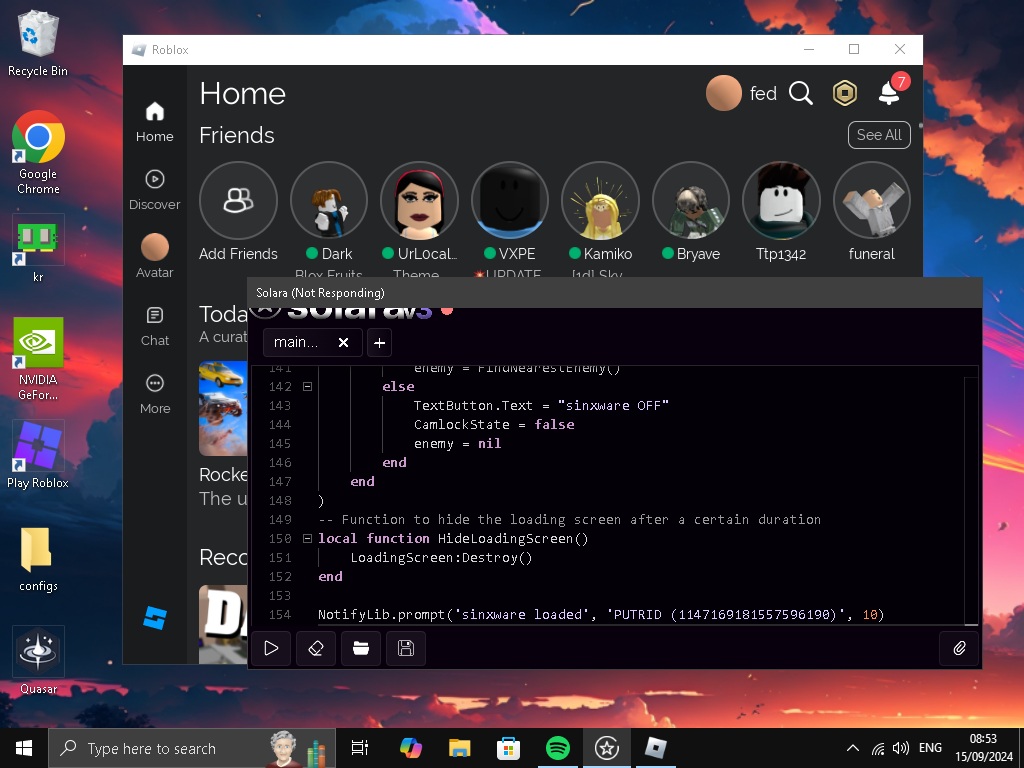1024x768 pixels.
Task: Open Chat in Roblox sidebar
Action: 155,327
